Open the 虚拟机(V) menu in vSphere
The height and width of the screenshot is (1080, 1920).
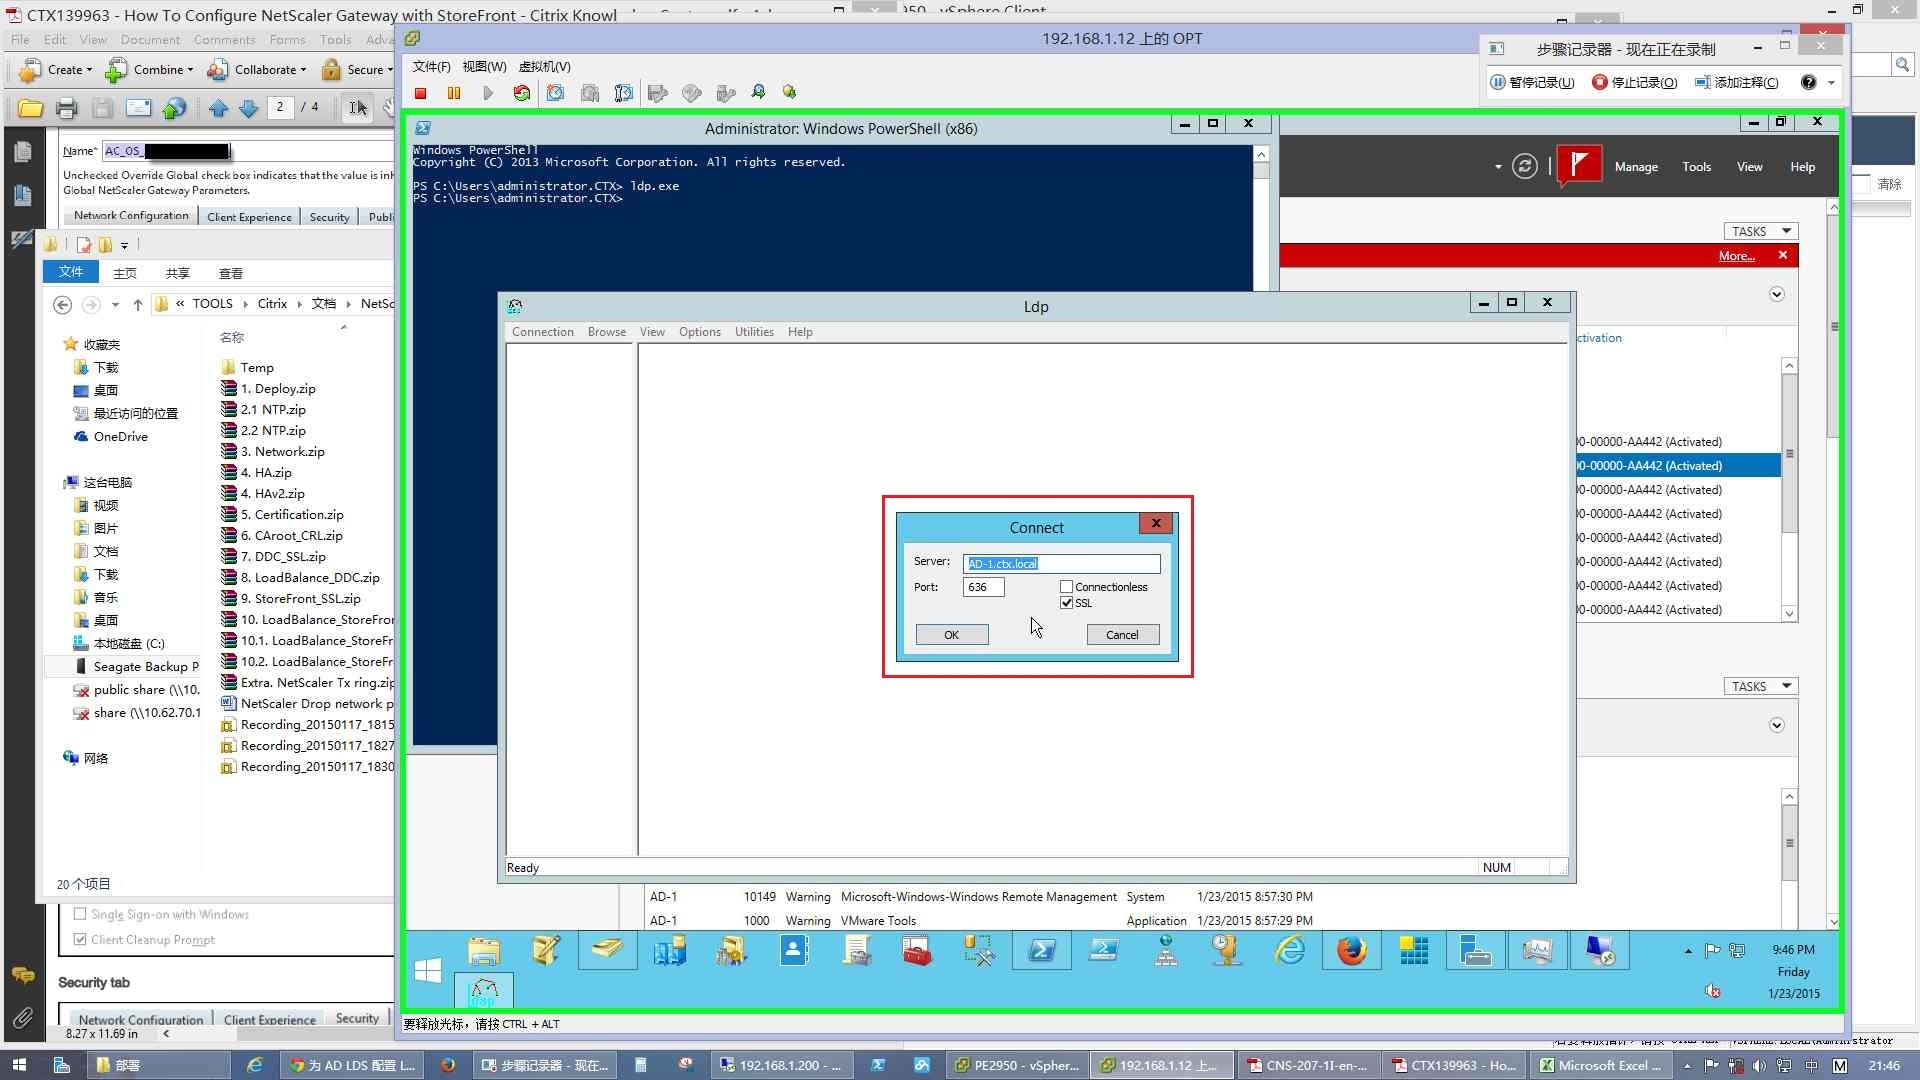pos(545,67)
